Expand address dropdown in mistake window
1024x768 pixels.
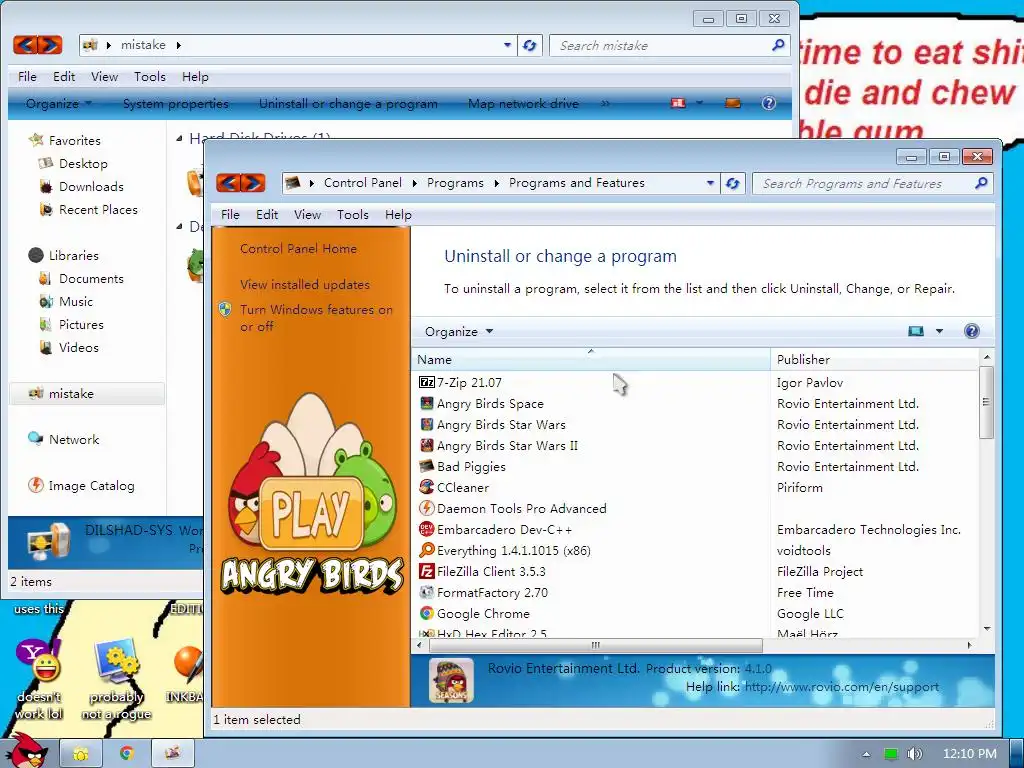[507, 46]
